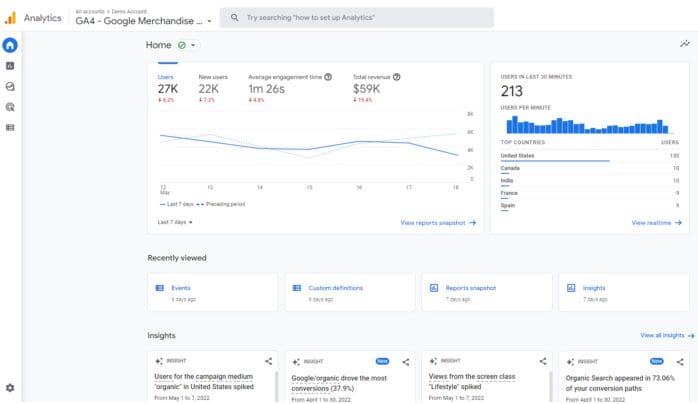Select the New users metric tab
Viewport: 698px width, 404px height.
[213, 89]
